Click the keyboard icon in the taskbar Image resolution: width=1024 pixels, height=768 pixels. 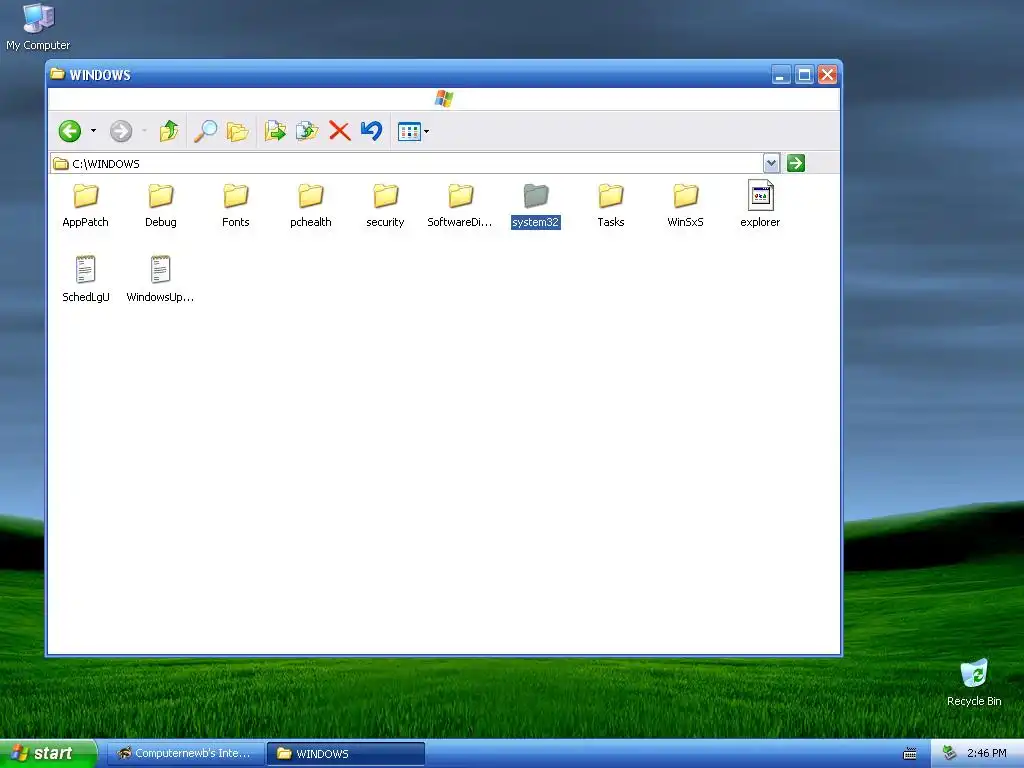pyautogui.click(x=910, y=754)
